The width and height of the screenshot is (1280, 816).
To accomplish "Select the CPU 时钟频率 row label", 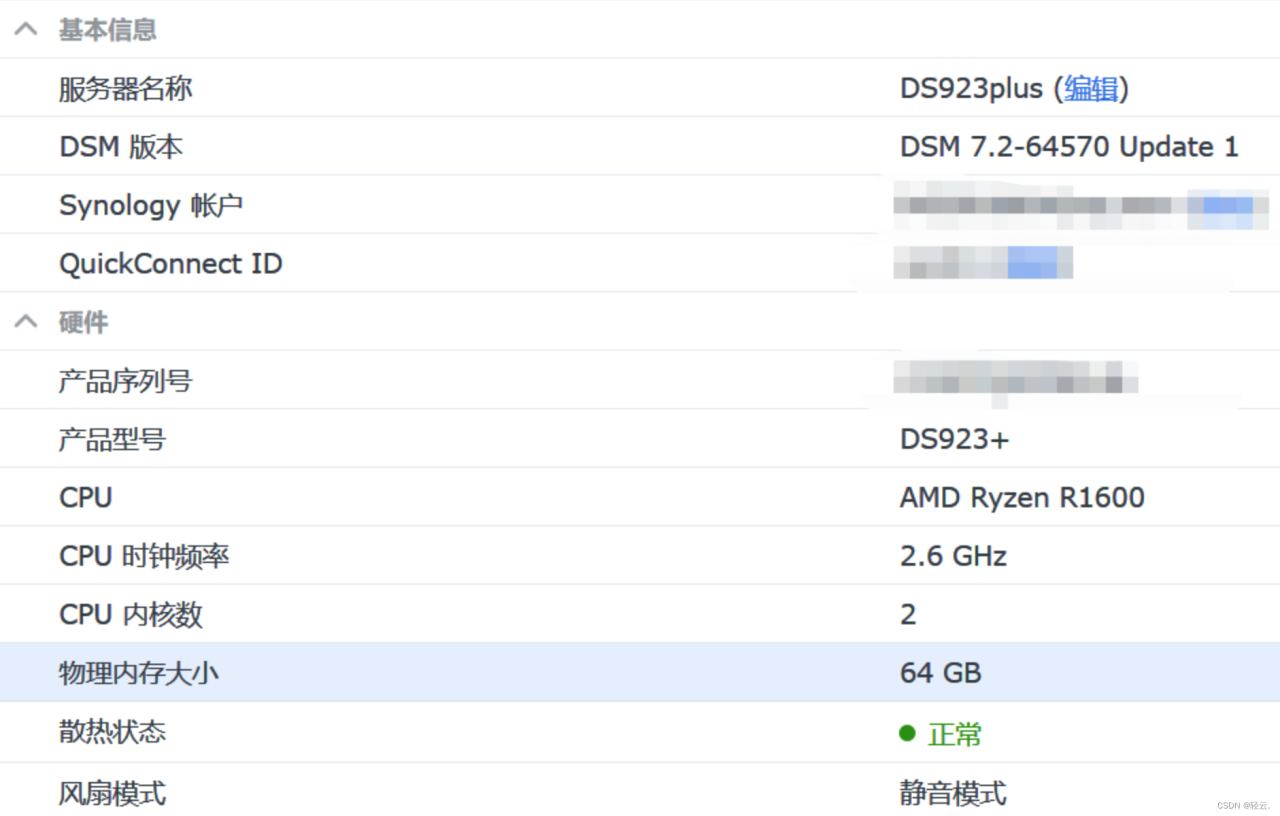I will pos(144,556).
